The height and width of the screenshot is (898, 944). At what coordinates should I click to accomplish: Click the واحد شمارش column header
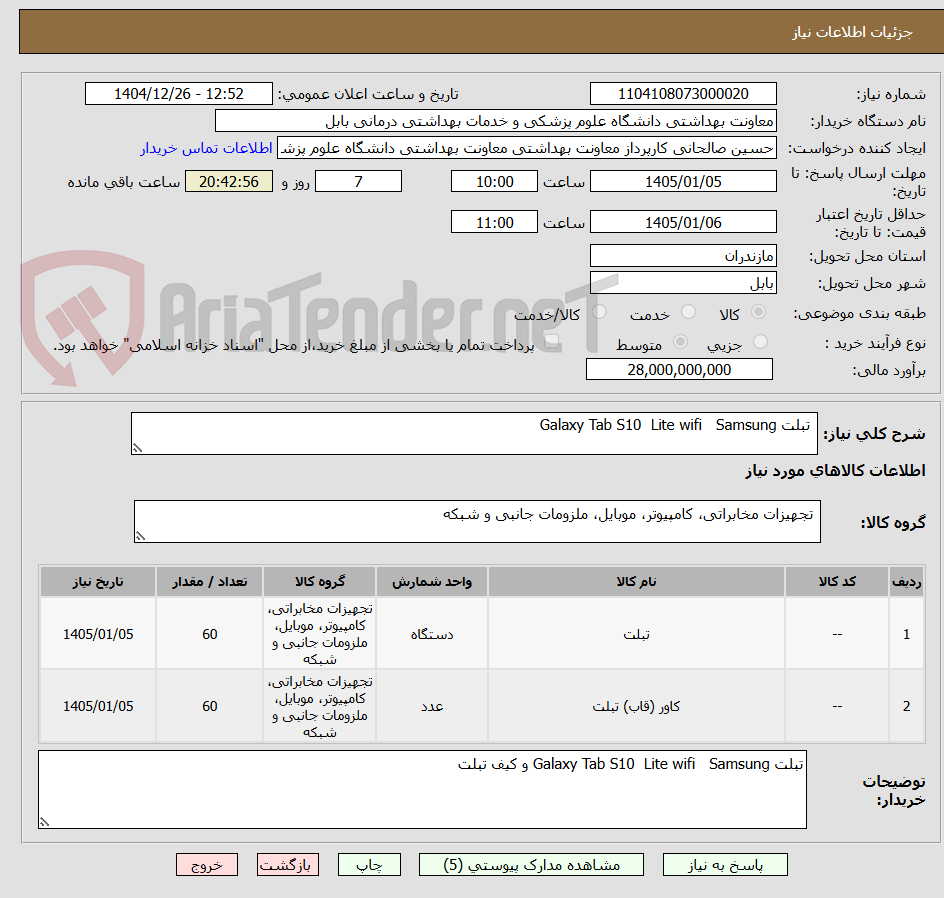click(432, 581)
